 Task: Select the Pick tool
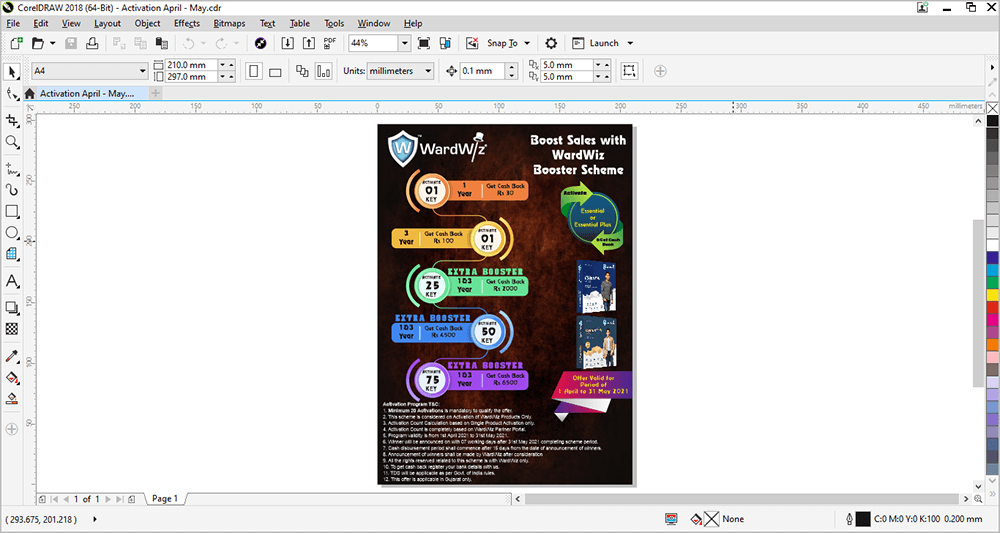click(x=11, y=71)
